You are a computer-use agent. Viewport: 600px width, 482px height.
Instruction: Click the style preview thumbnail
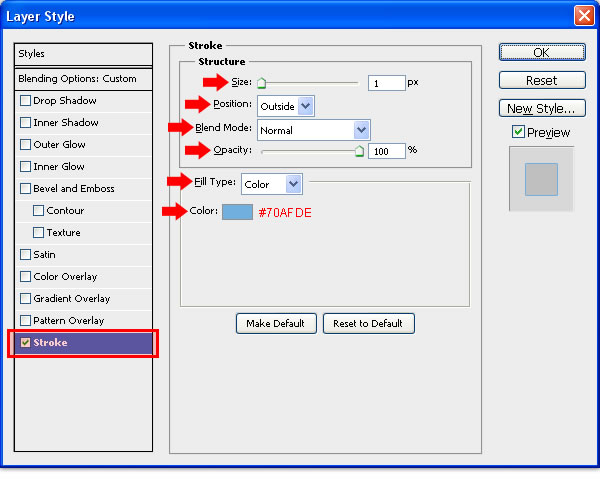point(541,179)
